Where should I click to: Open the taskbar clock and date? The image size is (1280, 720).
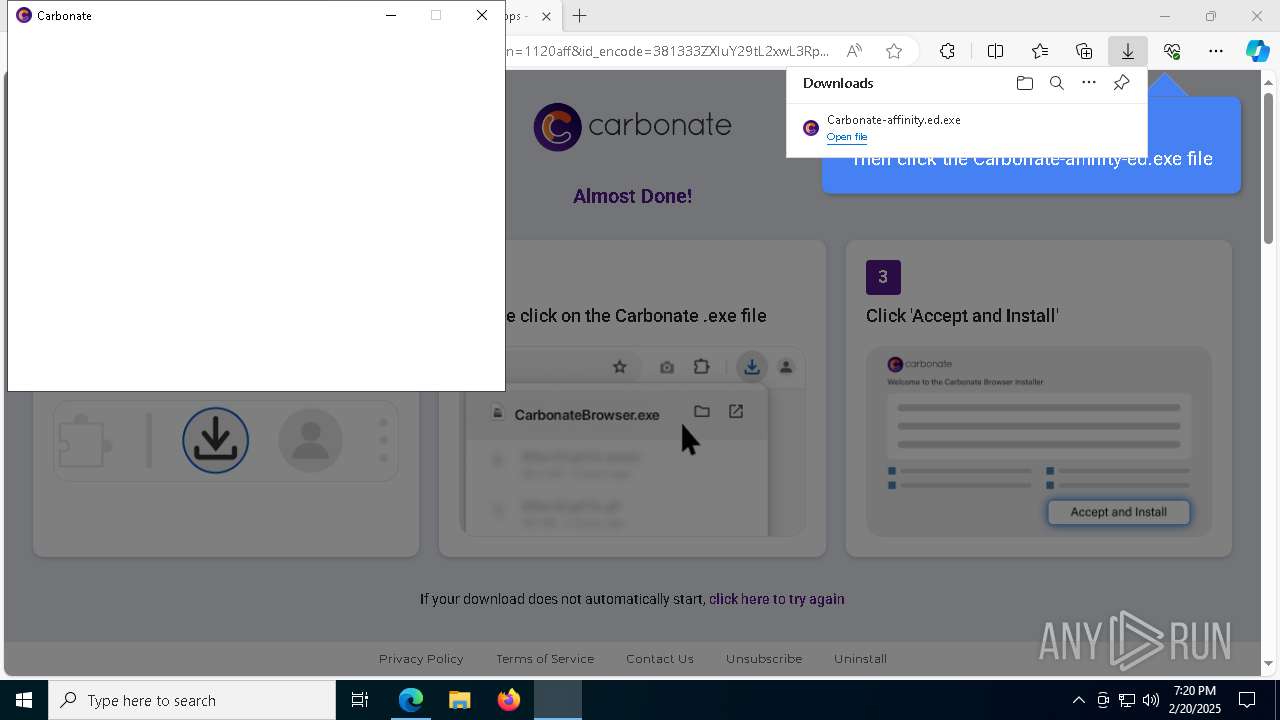click(x=1195, y=700)
